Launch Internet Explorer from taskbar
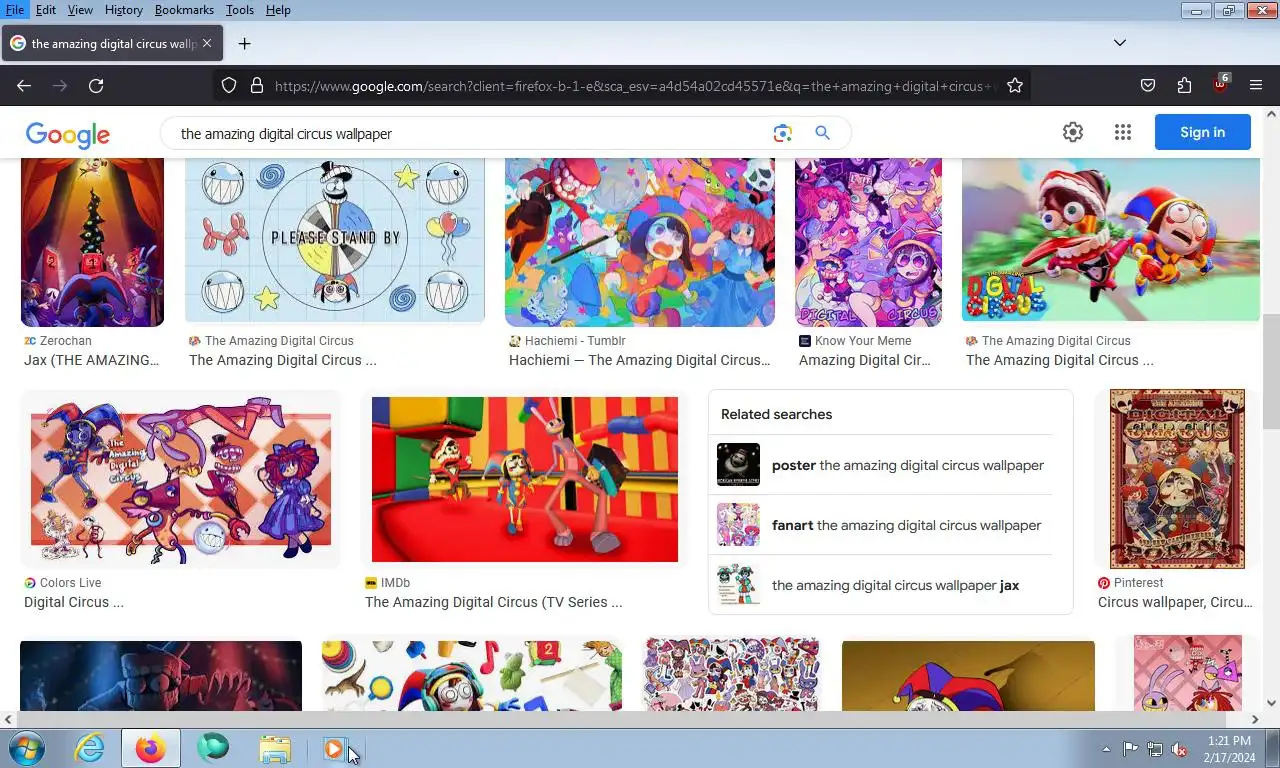 coord(89,748)
